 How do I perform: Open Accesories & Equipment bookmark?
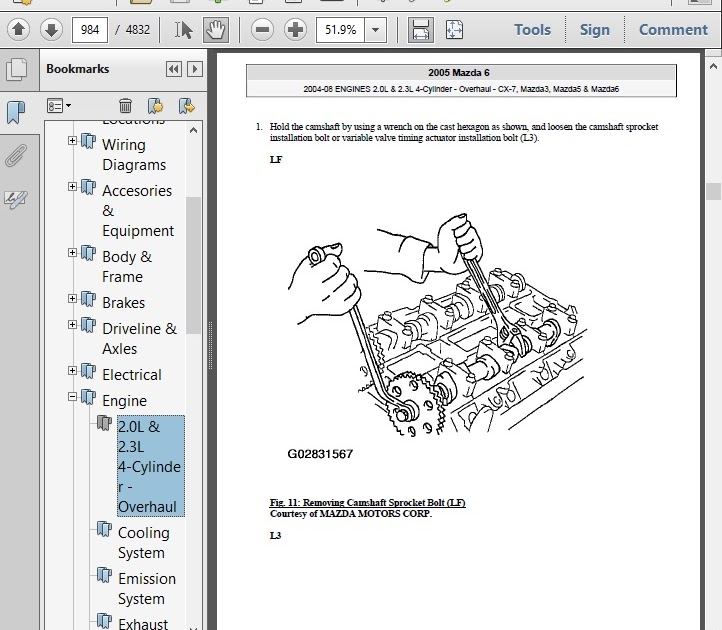138,210
